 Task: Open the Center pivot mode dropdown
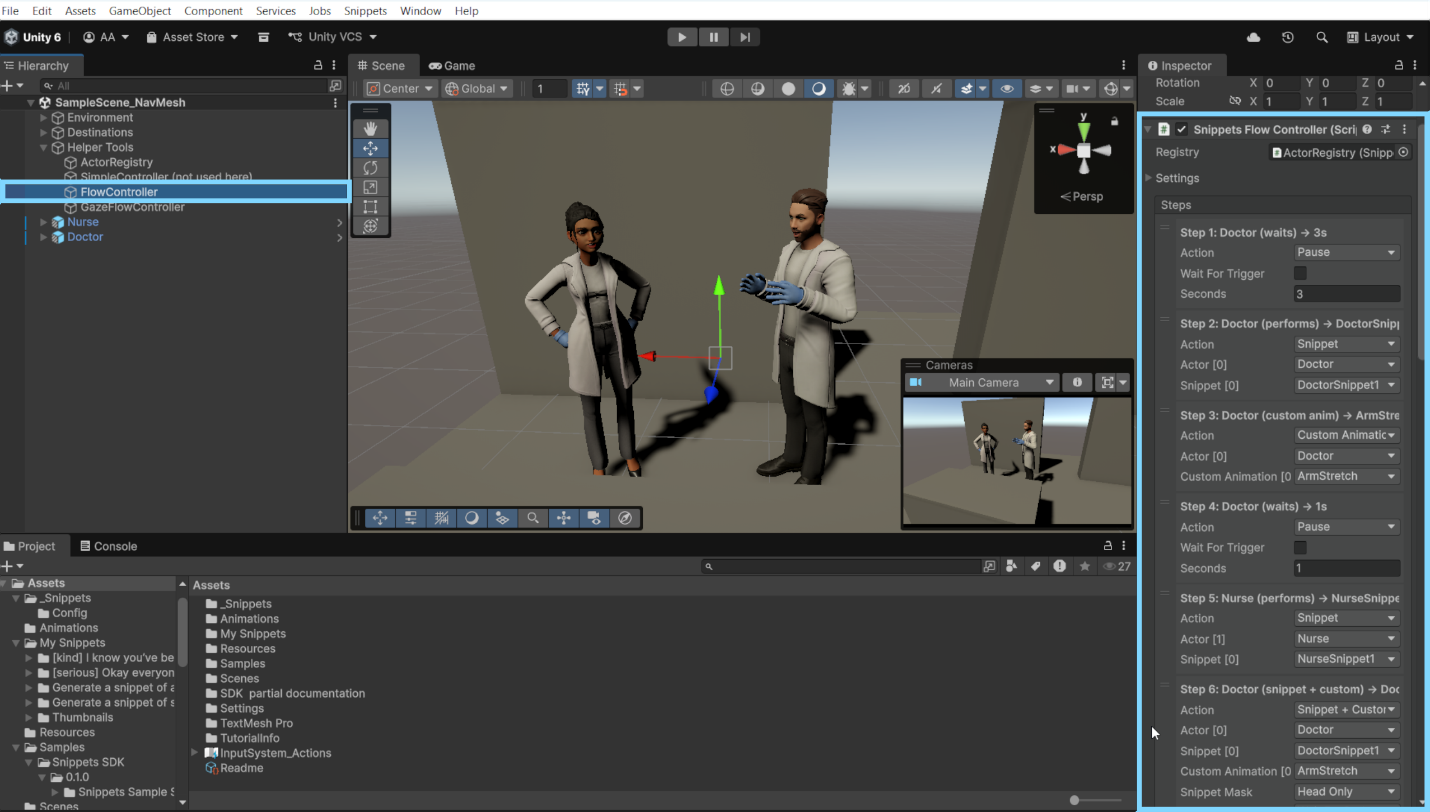(x=400, y=89)
